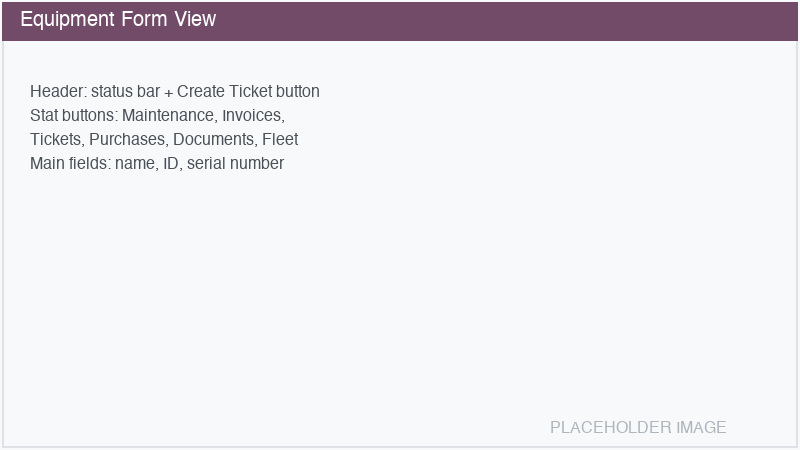
Task: Select the word 'Fleet'
Action: 280,140
